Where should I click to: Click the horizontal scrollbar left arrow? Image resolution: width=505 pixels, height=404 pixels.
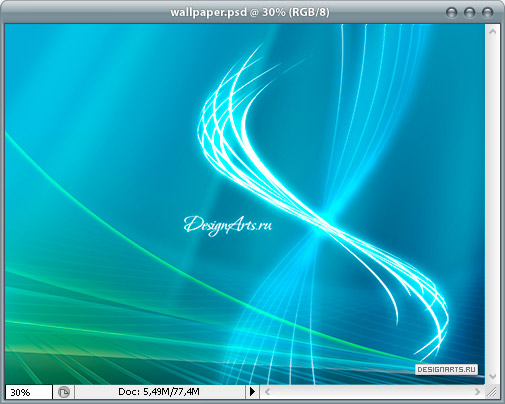click(x=267, y=392)
